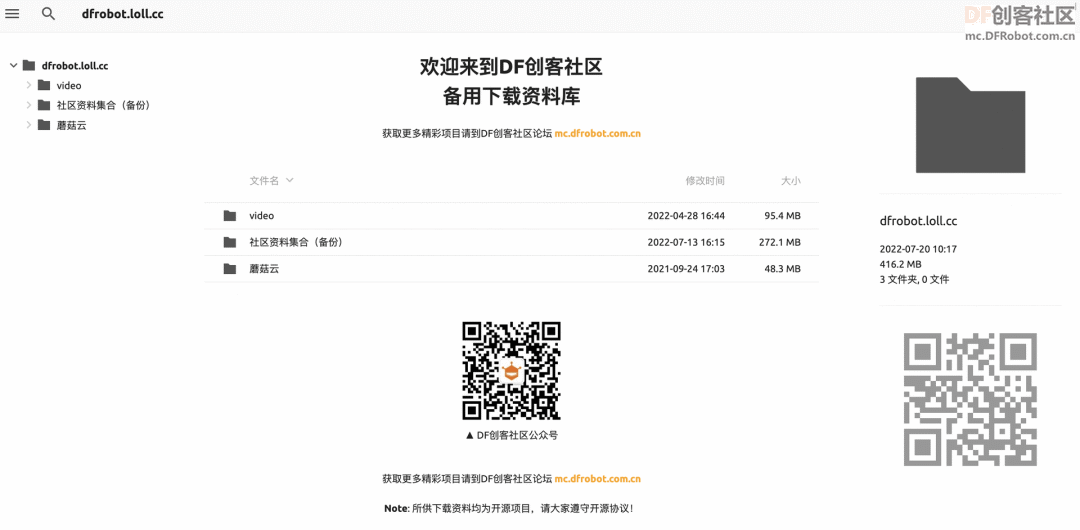Image resolution: width=1080 pixels, height=530 pixels.
Task: Open video in the sidebar tree
Action: 69,85
